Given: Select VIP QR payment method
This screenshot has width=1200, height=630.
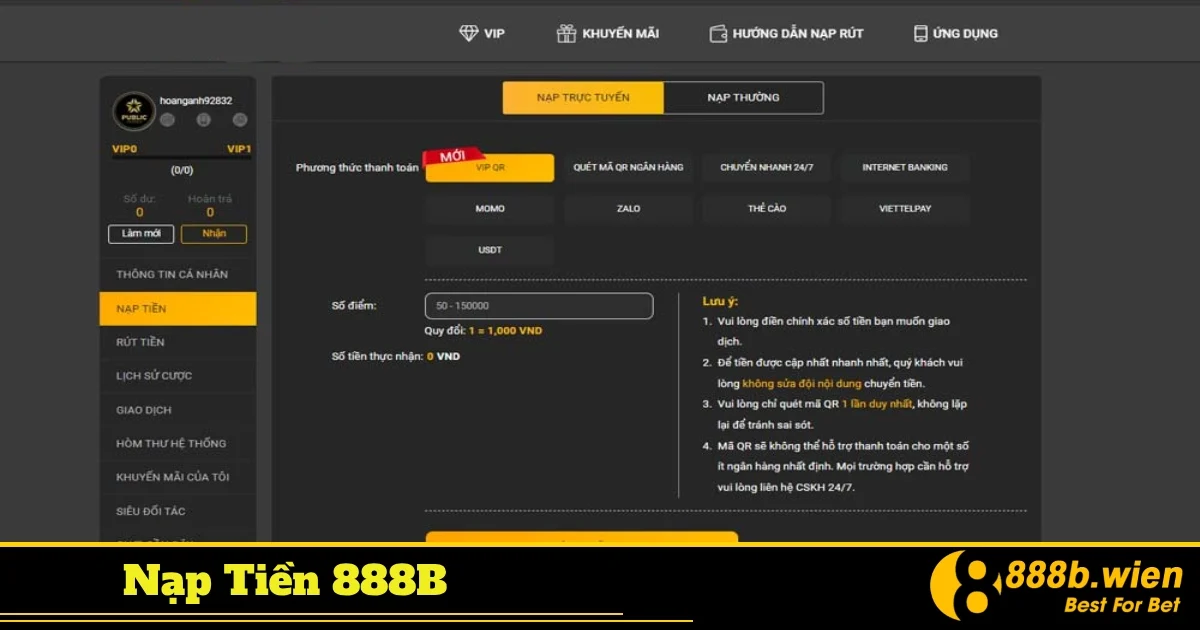Looking at the screenshot, I should pyautogui.click(x=490, y=168).
